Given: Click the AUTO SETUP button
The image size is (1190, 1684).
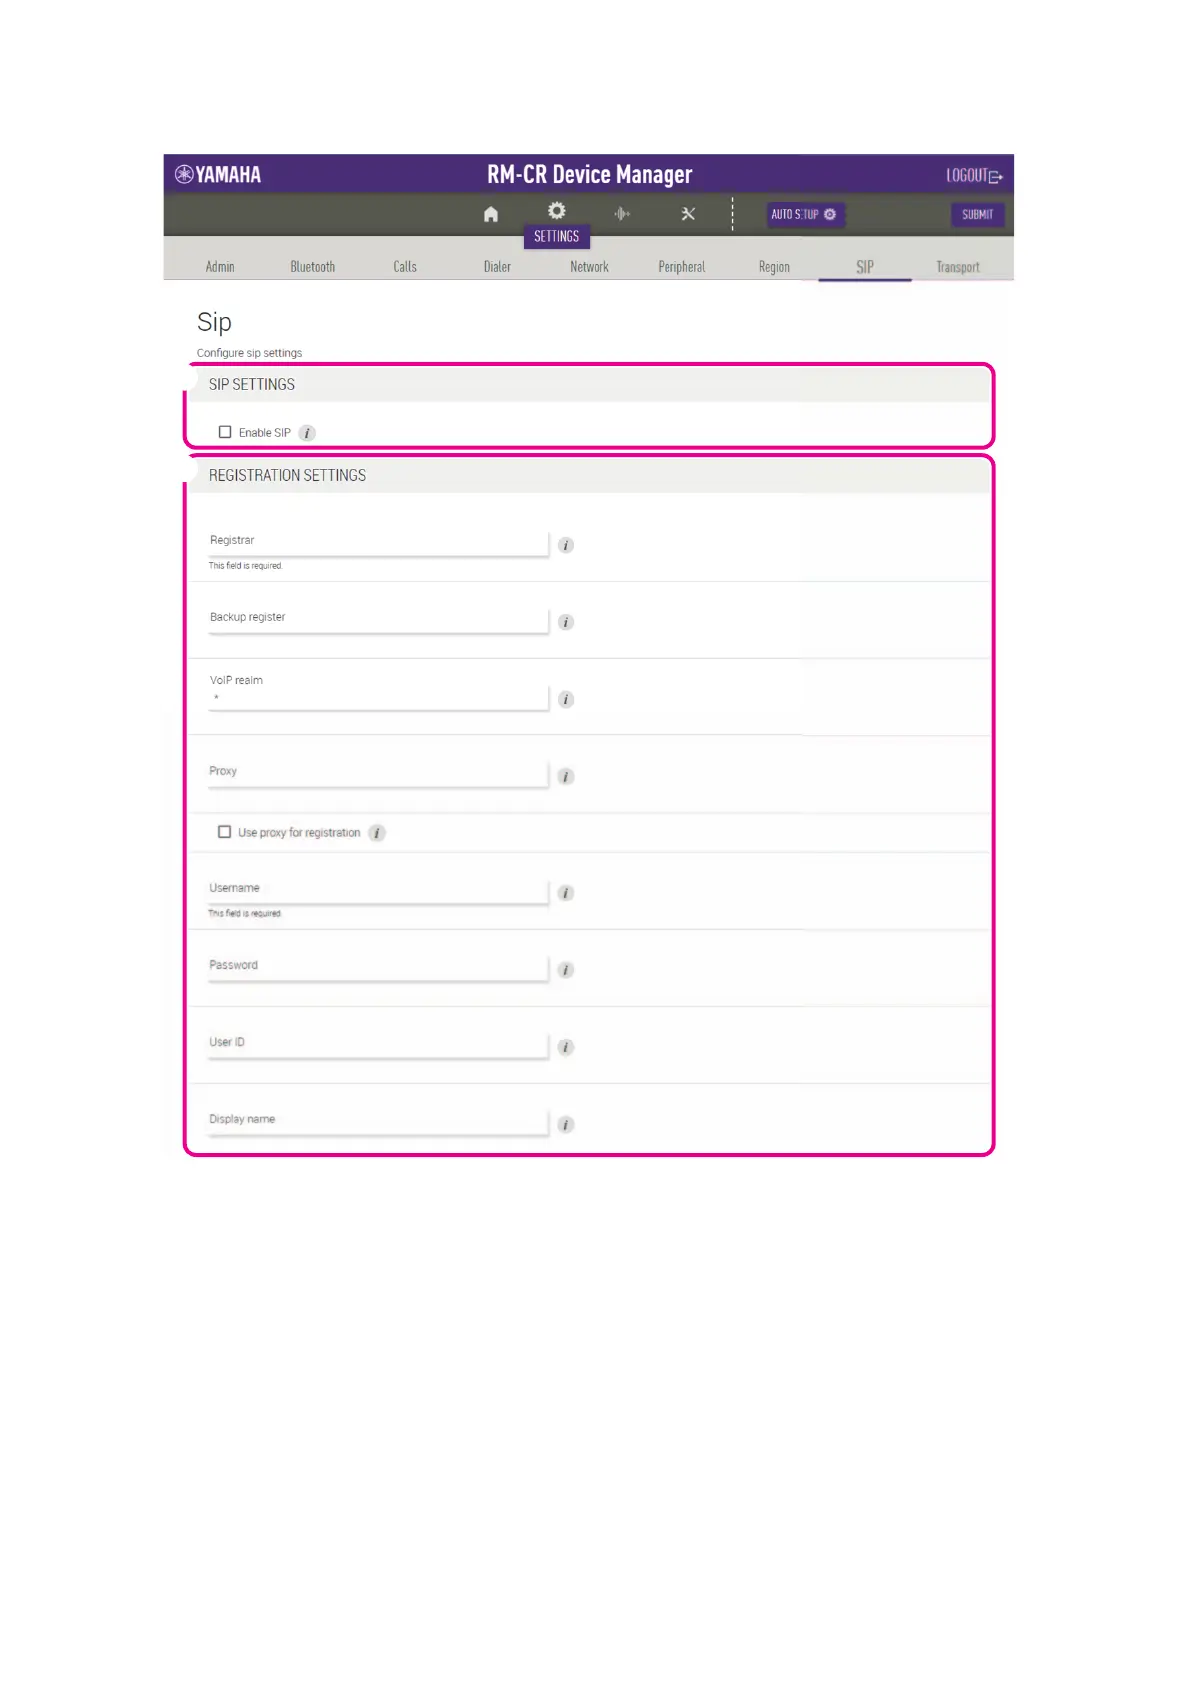Looking at the screenshot, I should (x=804, y=214).
